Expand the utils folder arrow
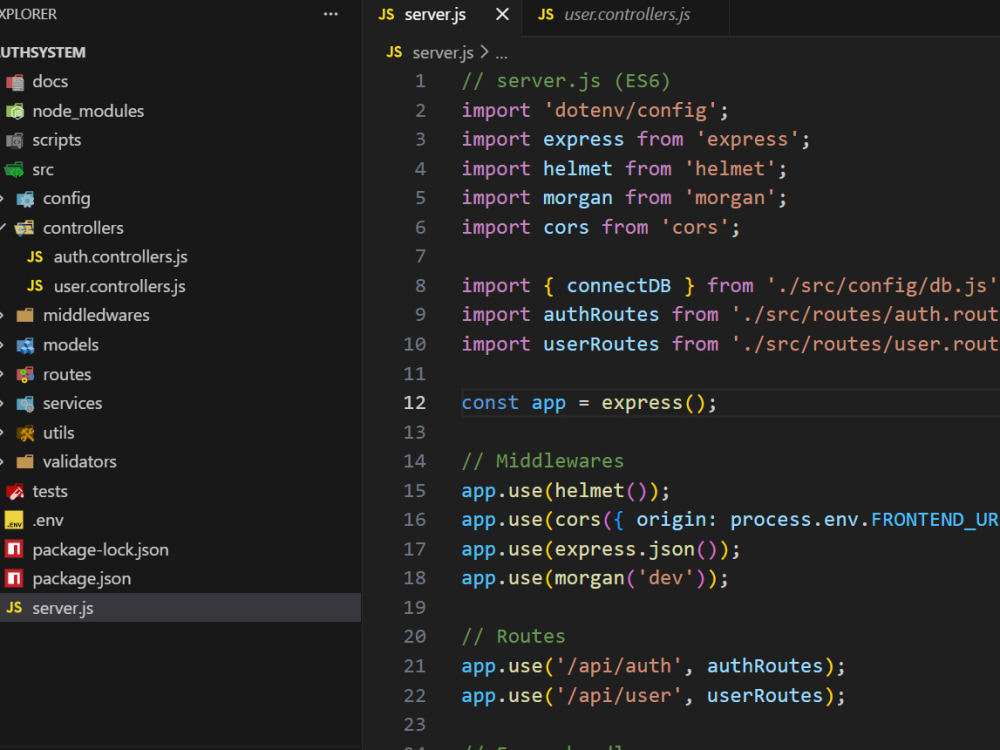The width and height of the screenshot is (1000, 750). click(3, 433)
